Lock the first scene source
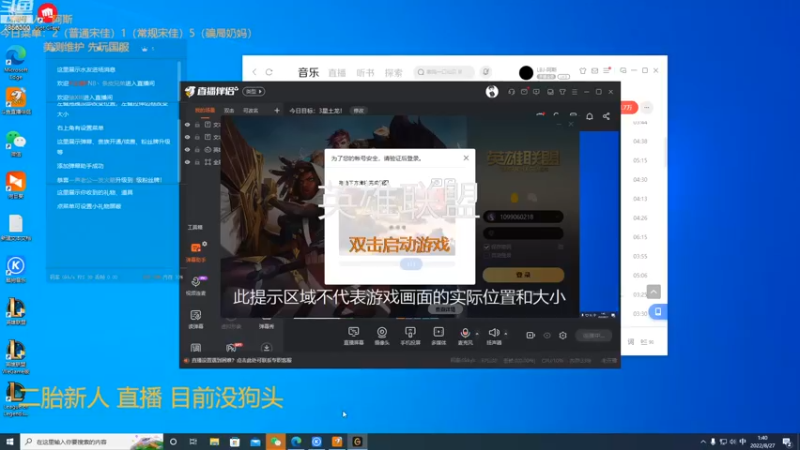Image resolution: width=800 pixels, height=450 pixels. point(197,124)
